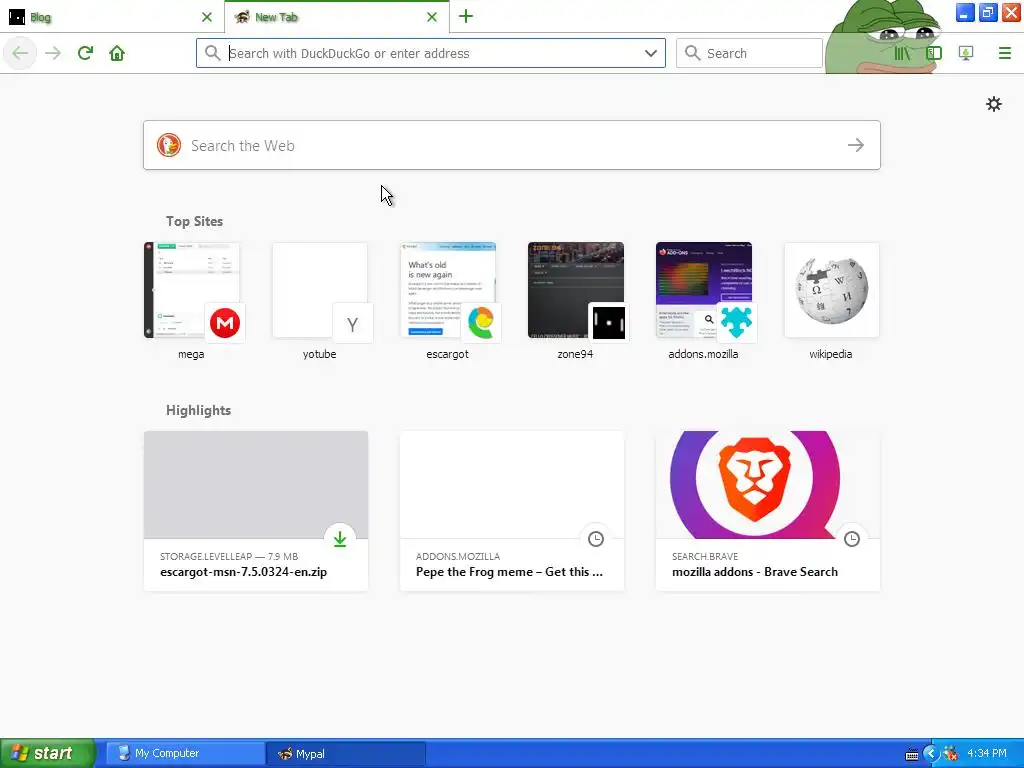This screenshot has height=768, width=1024.
Task: Open the Pepe the Frog meme highlight
Action: [512, 511]
